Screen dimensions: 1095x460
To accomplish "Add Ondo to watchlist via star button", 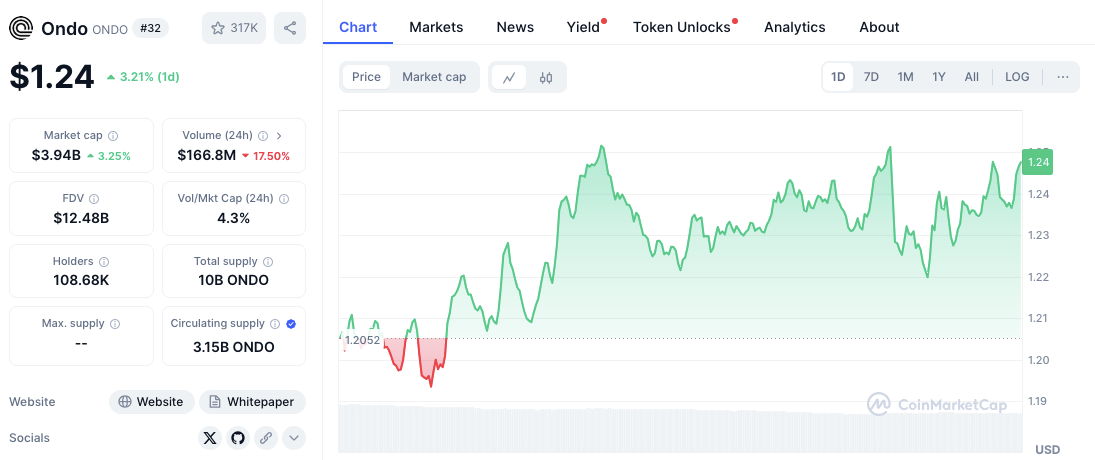I will (x=234, y=28).
